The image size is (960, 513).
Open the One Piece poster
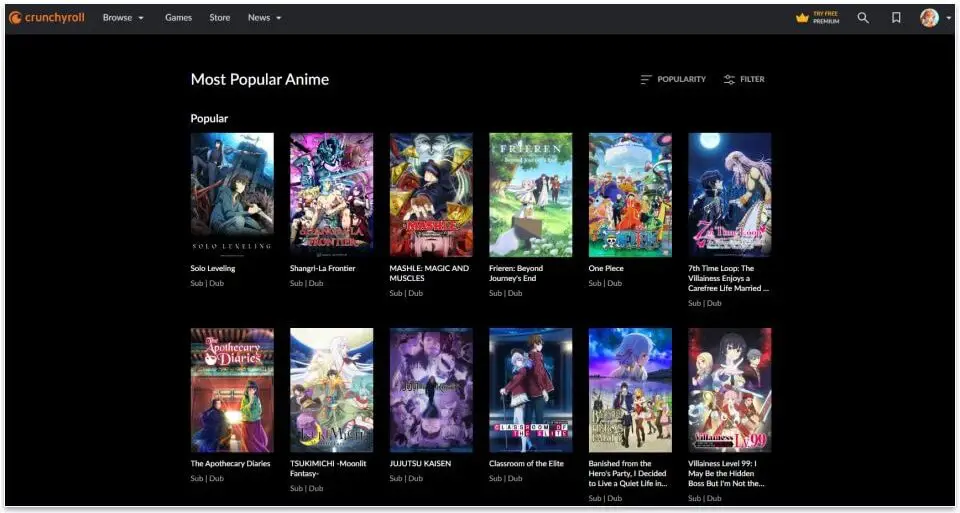point(630,195)
